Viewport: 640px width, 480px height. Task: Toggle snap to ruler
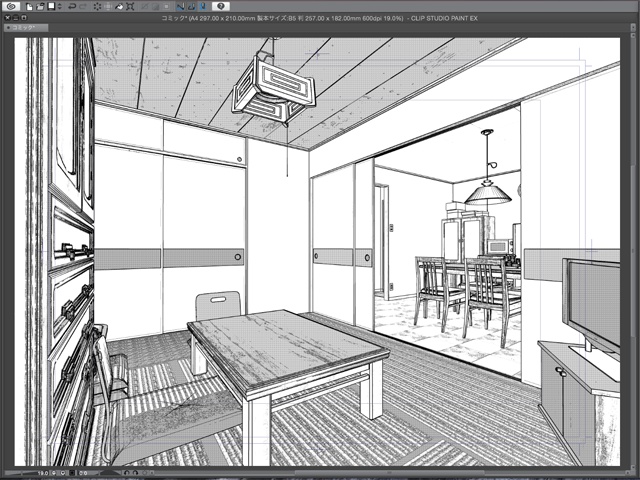tap(180, 6)
